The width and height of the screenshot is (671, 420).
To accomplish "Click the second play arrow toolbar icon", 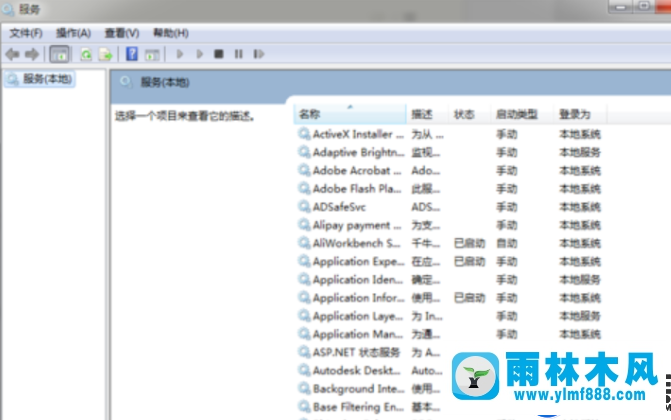I will (199, 54).
